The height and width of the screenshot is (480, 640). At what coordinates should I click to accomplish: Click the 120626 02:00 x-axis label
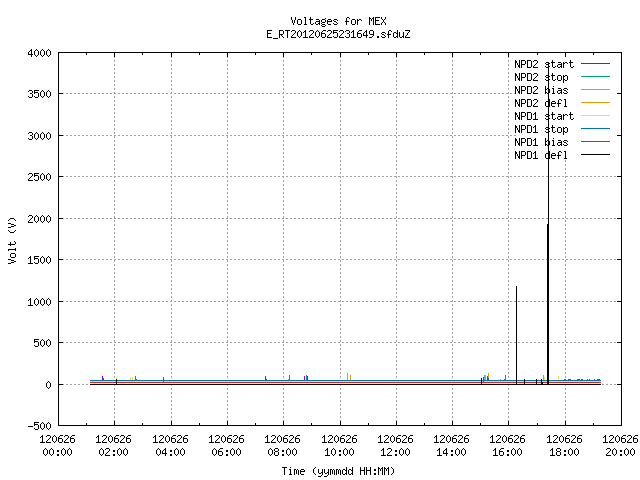pos(113,446)
